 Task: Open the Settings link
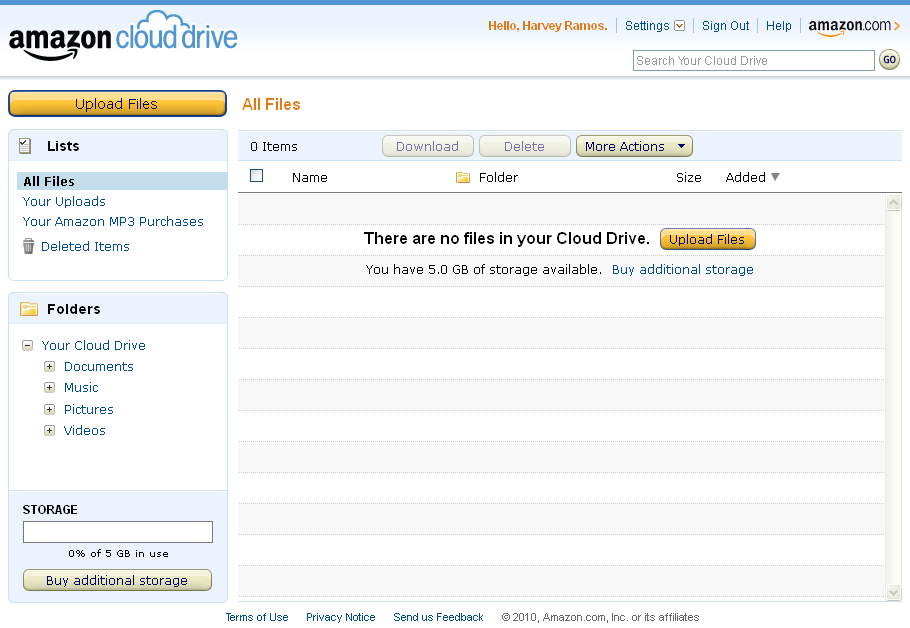point(647,26)
